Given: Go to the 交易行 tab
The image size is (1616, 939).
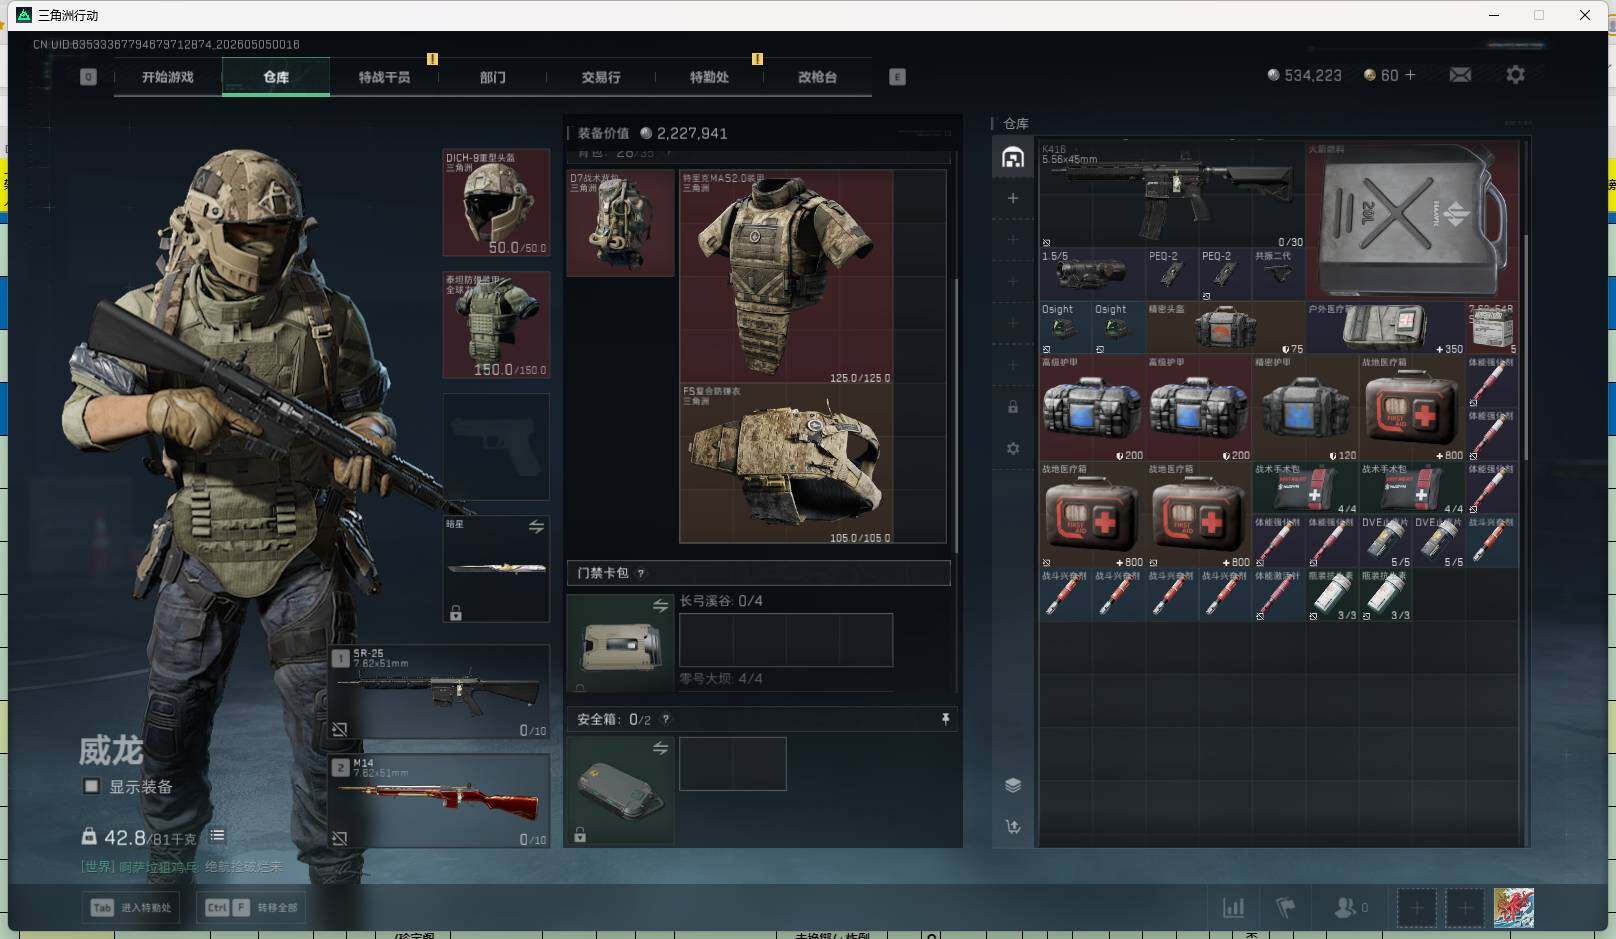Looking at the screenshot, I should [x=601, y=77].
